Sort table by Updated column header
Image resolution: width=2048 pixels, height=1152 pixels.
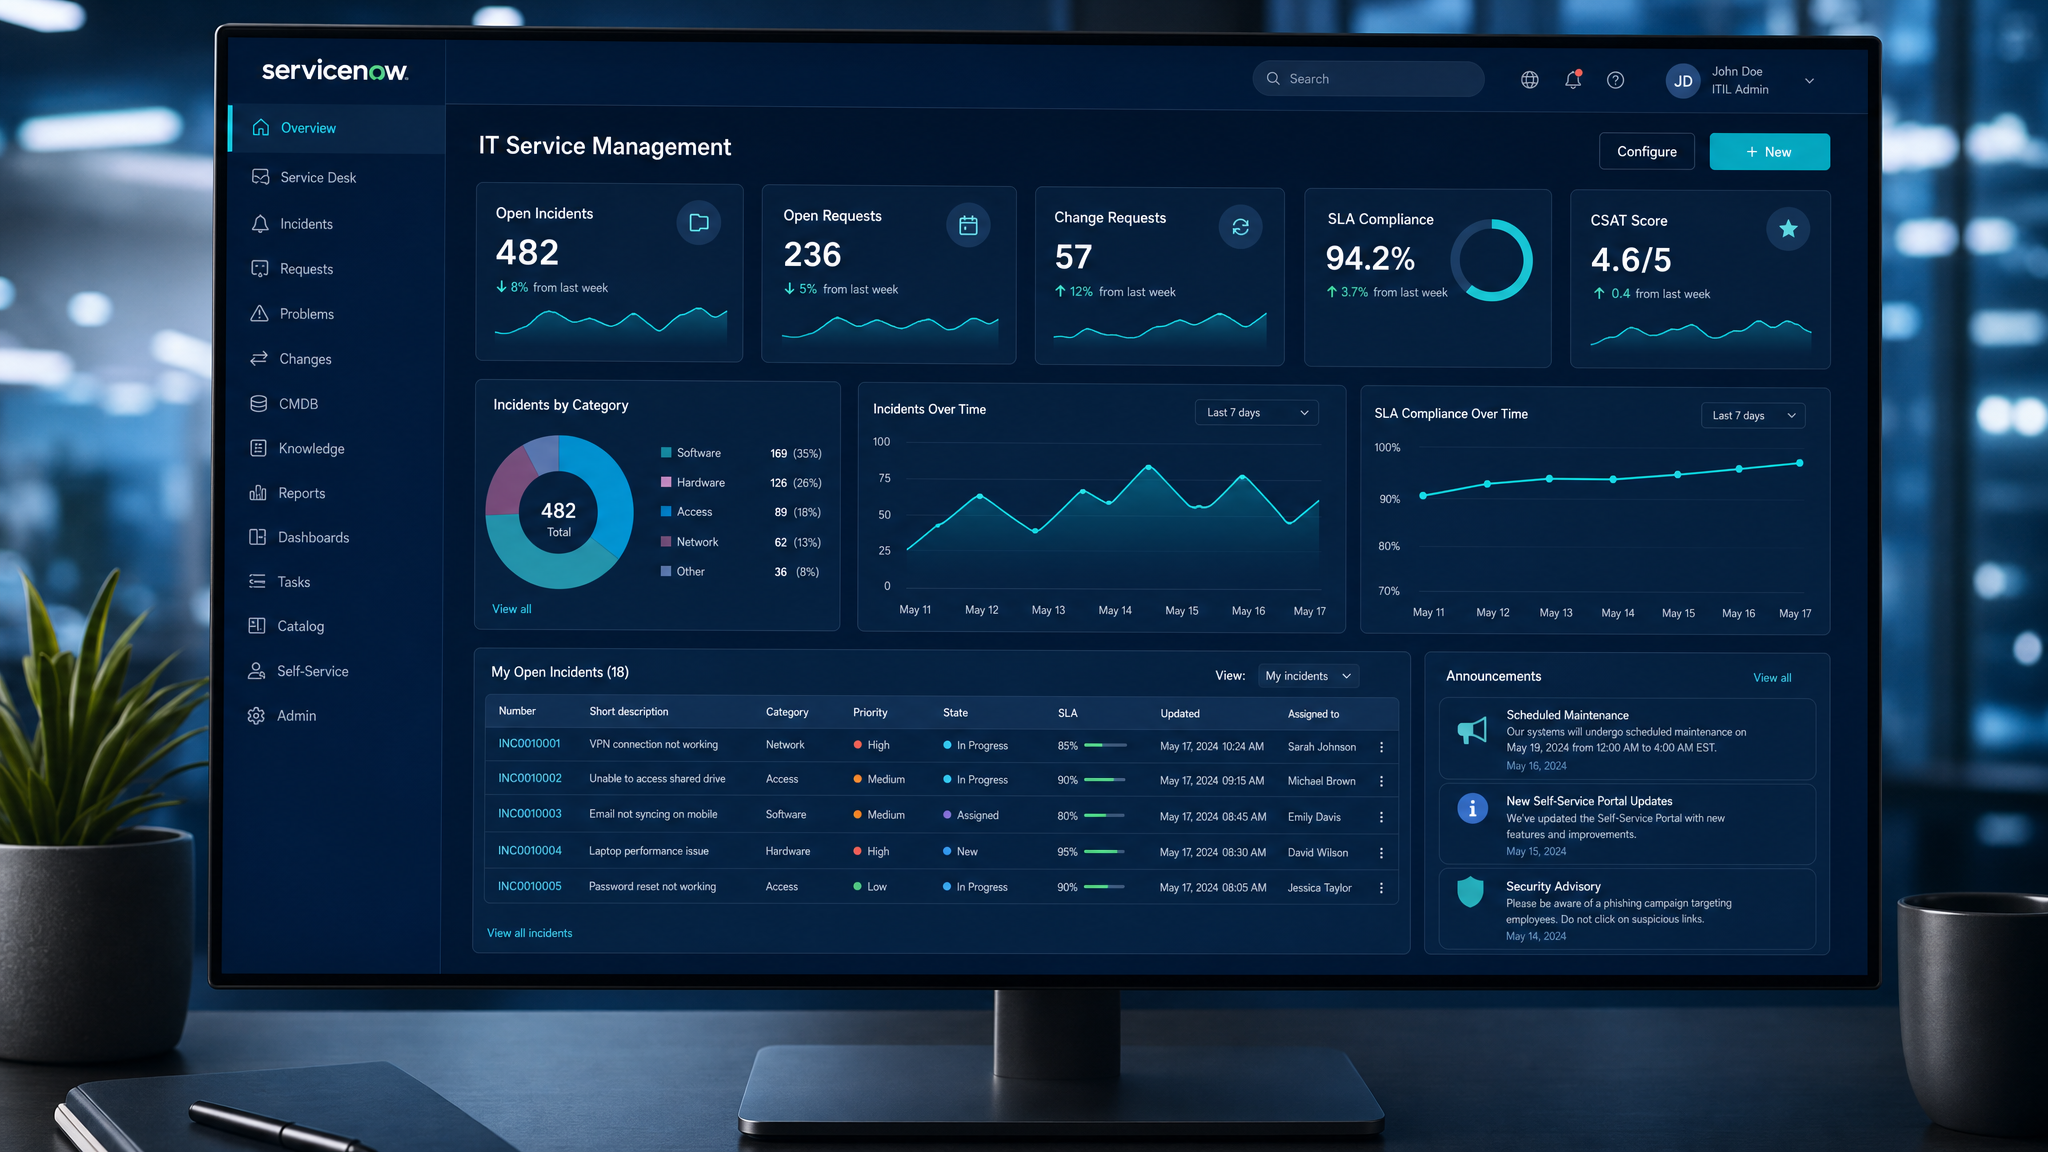pyautogui.click(x=1180, y=714)
